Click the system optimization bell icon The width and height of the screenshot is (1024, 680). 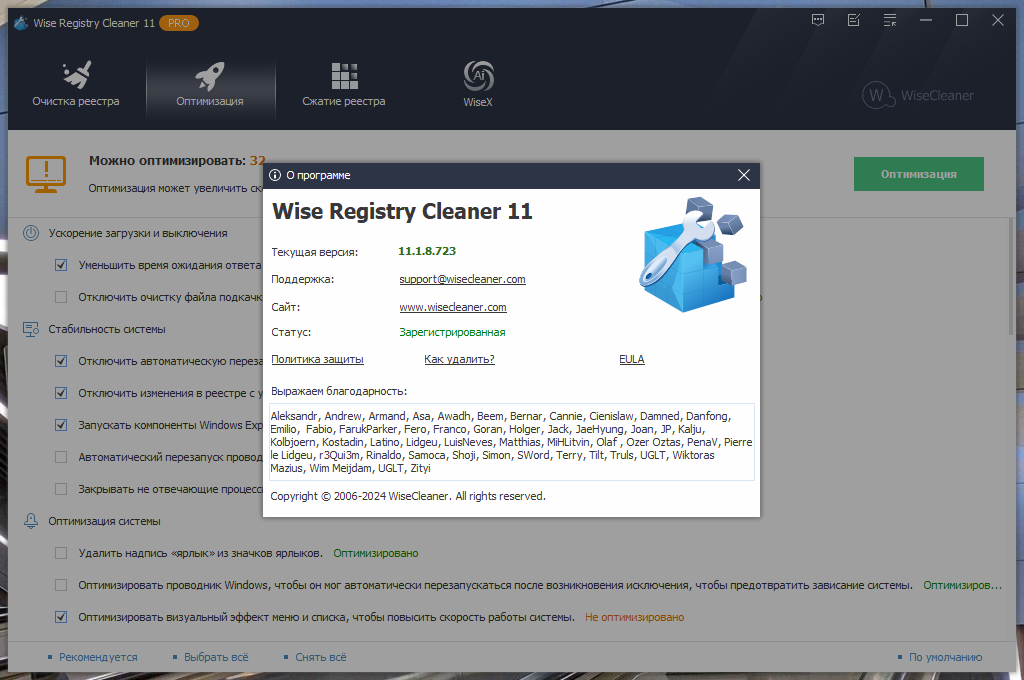(x=31, y=521)
